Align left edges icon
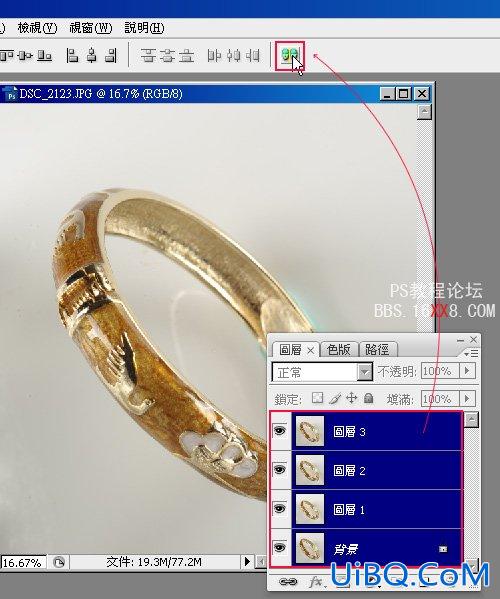 point(72,56)
